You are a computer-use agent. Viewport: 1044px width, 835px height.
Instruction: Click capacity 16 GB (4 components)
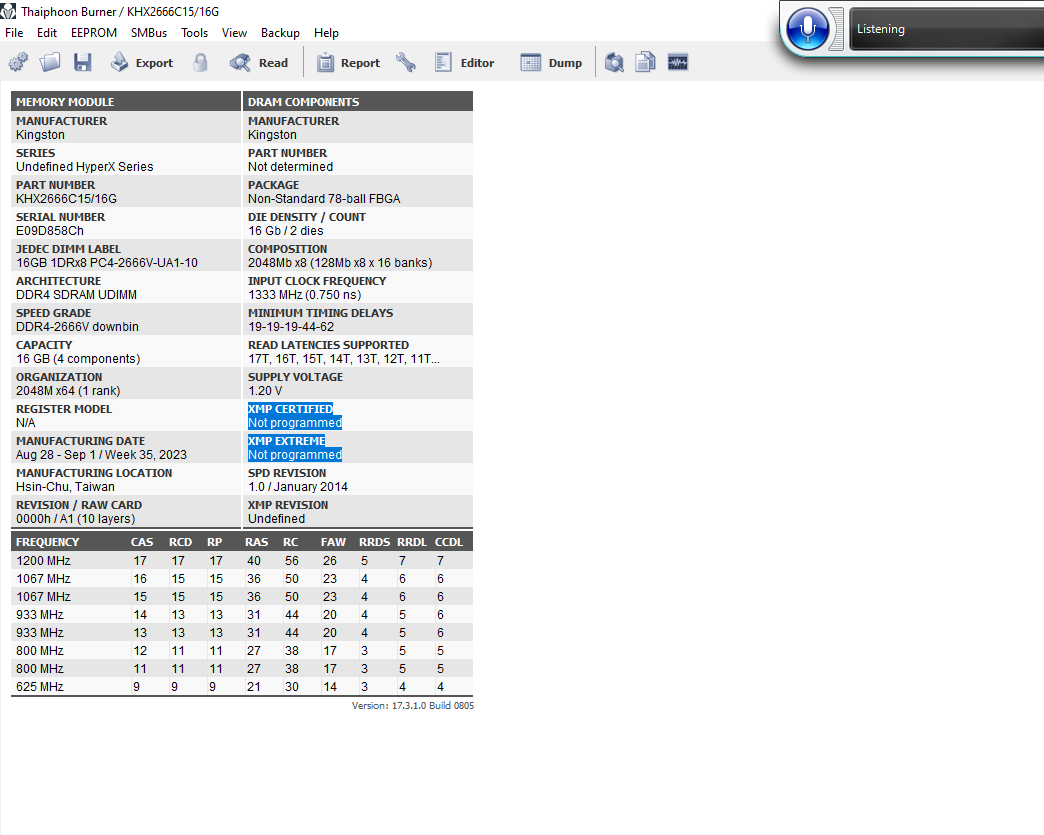pos(79,359)
